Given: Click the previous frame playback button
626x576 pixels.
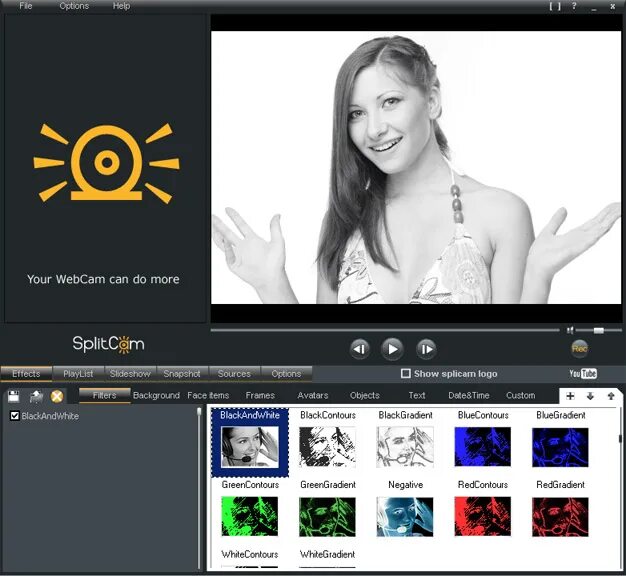Looking at the screenshot, I should (359, 349).
